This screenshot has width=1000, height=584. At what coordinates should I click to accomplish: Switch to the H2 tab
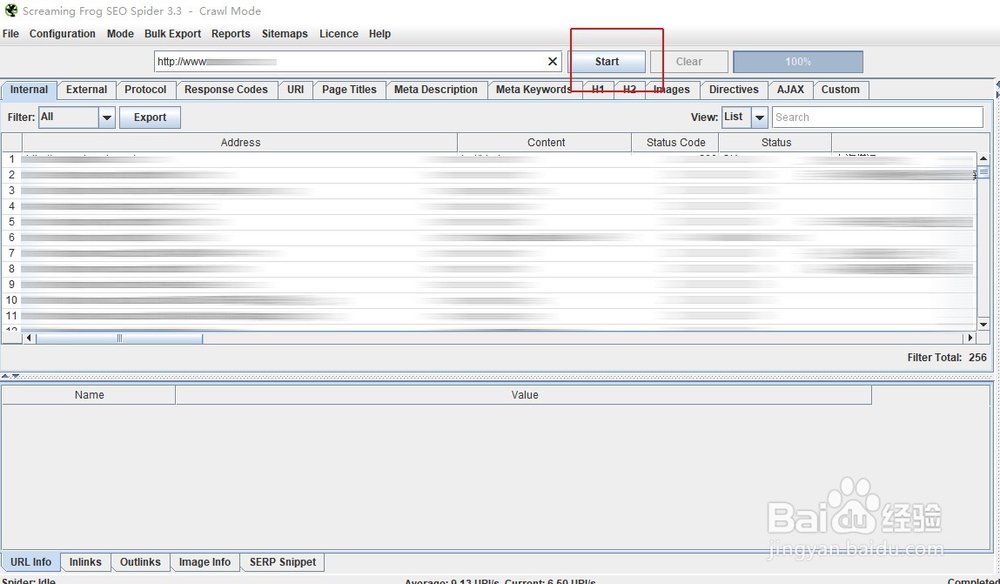pyautogui.click(x=629, y=89)
